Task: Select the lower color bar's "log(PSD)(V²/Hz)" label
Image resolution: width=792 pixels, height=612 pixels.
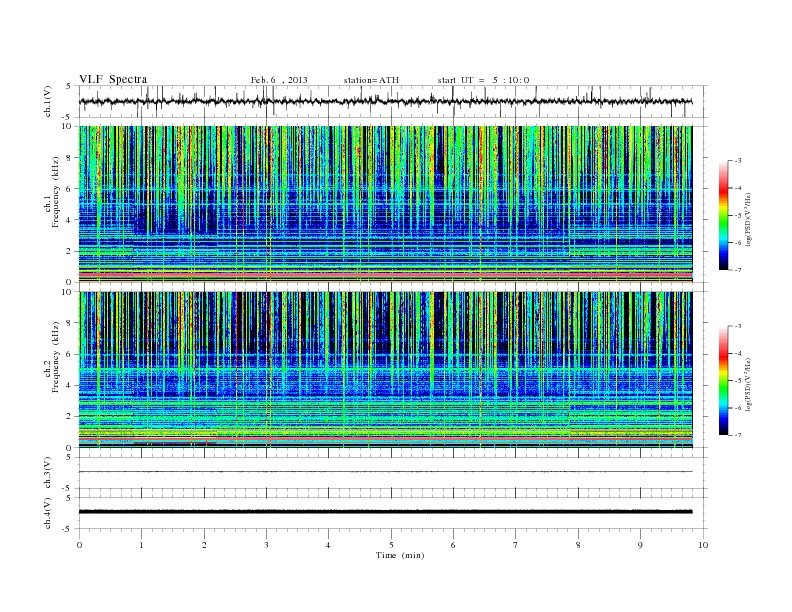Action: [x=749, y=384]
